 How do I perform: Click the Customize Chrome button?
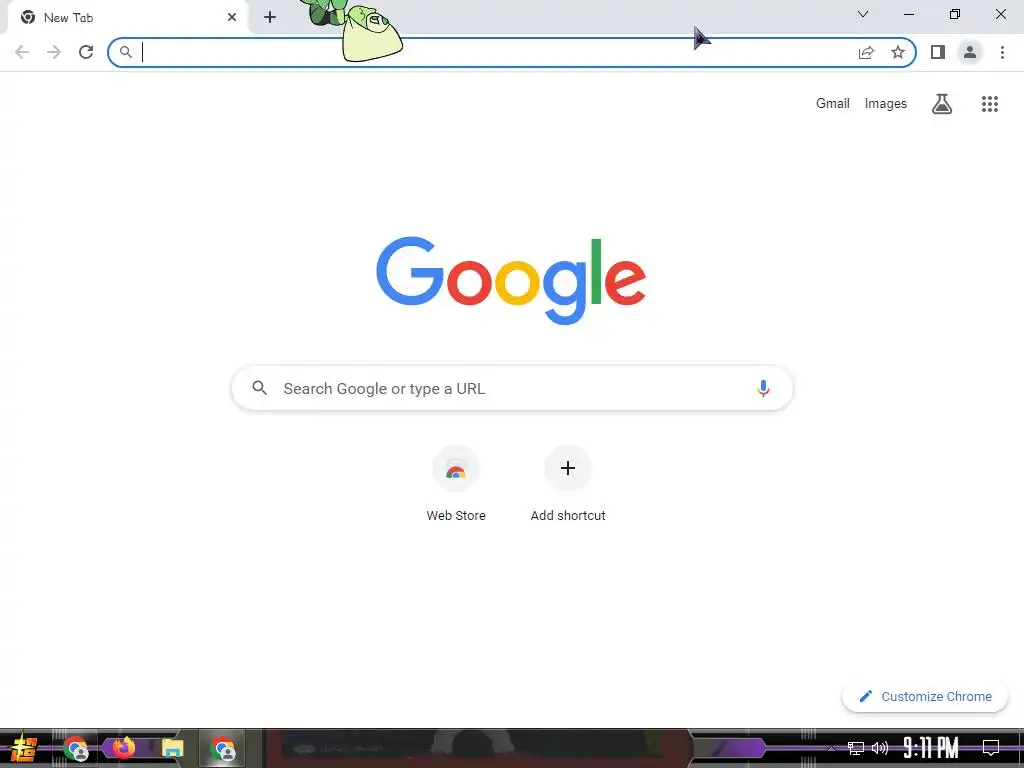coord(925,697)
